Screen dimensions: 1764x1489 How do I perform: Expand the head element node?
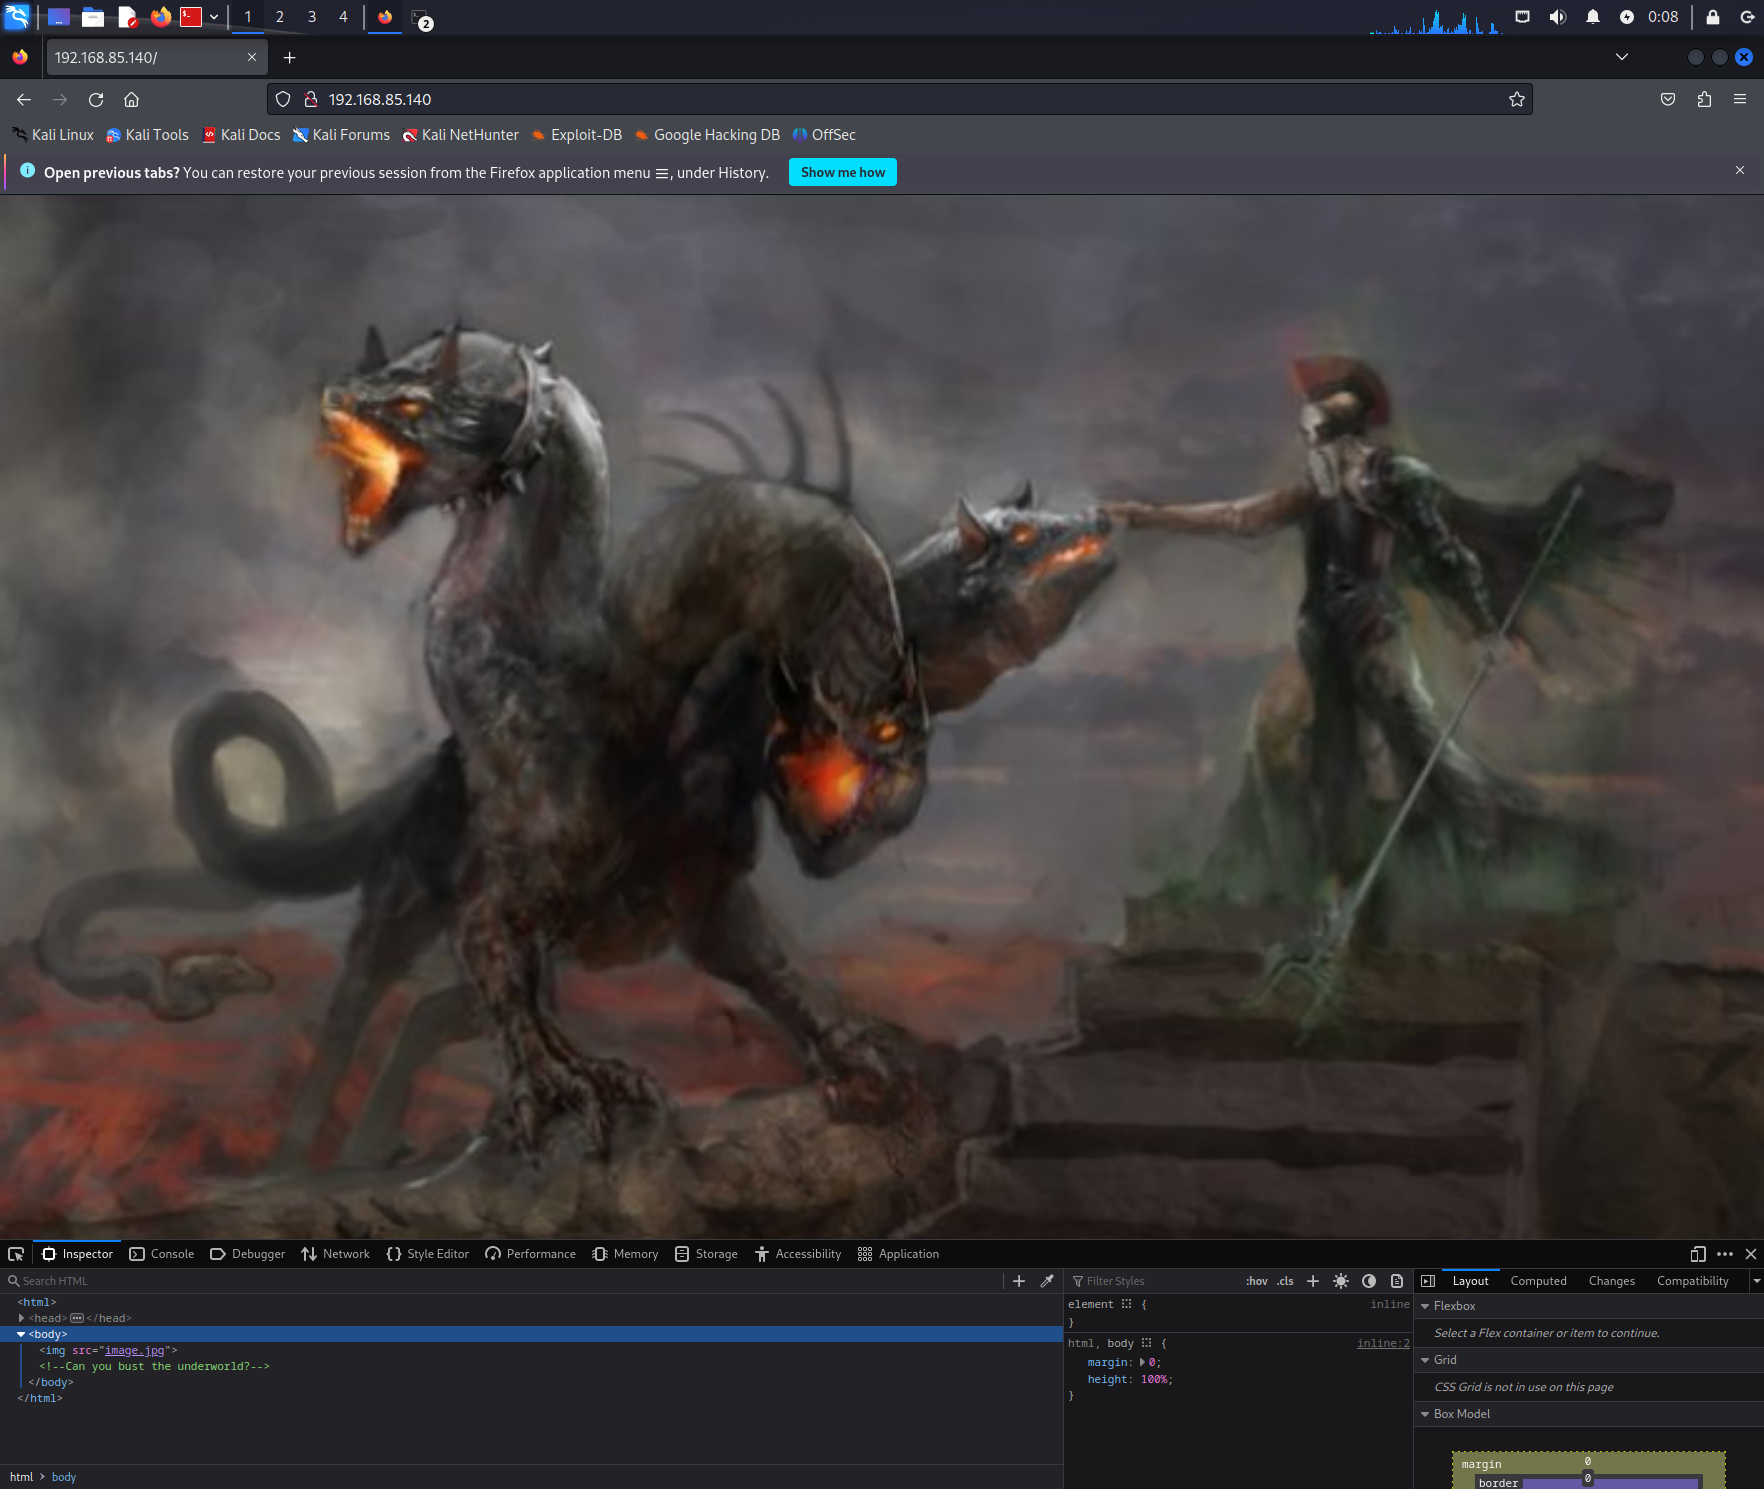click(21, 1318)
